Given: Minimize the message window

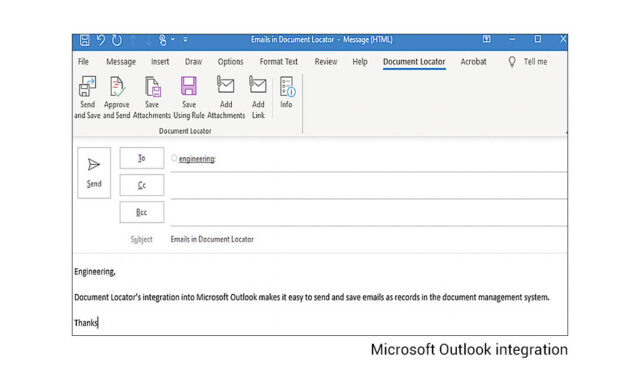Looking at the screenshot, I should (512, 39).
